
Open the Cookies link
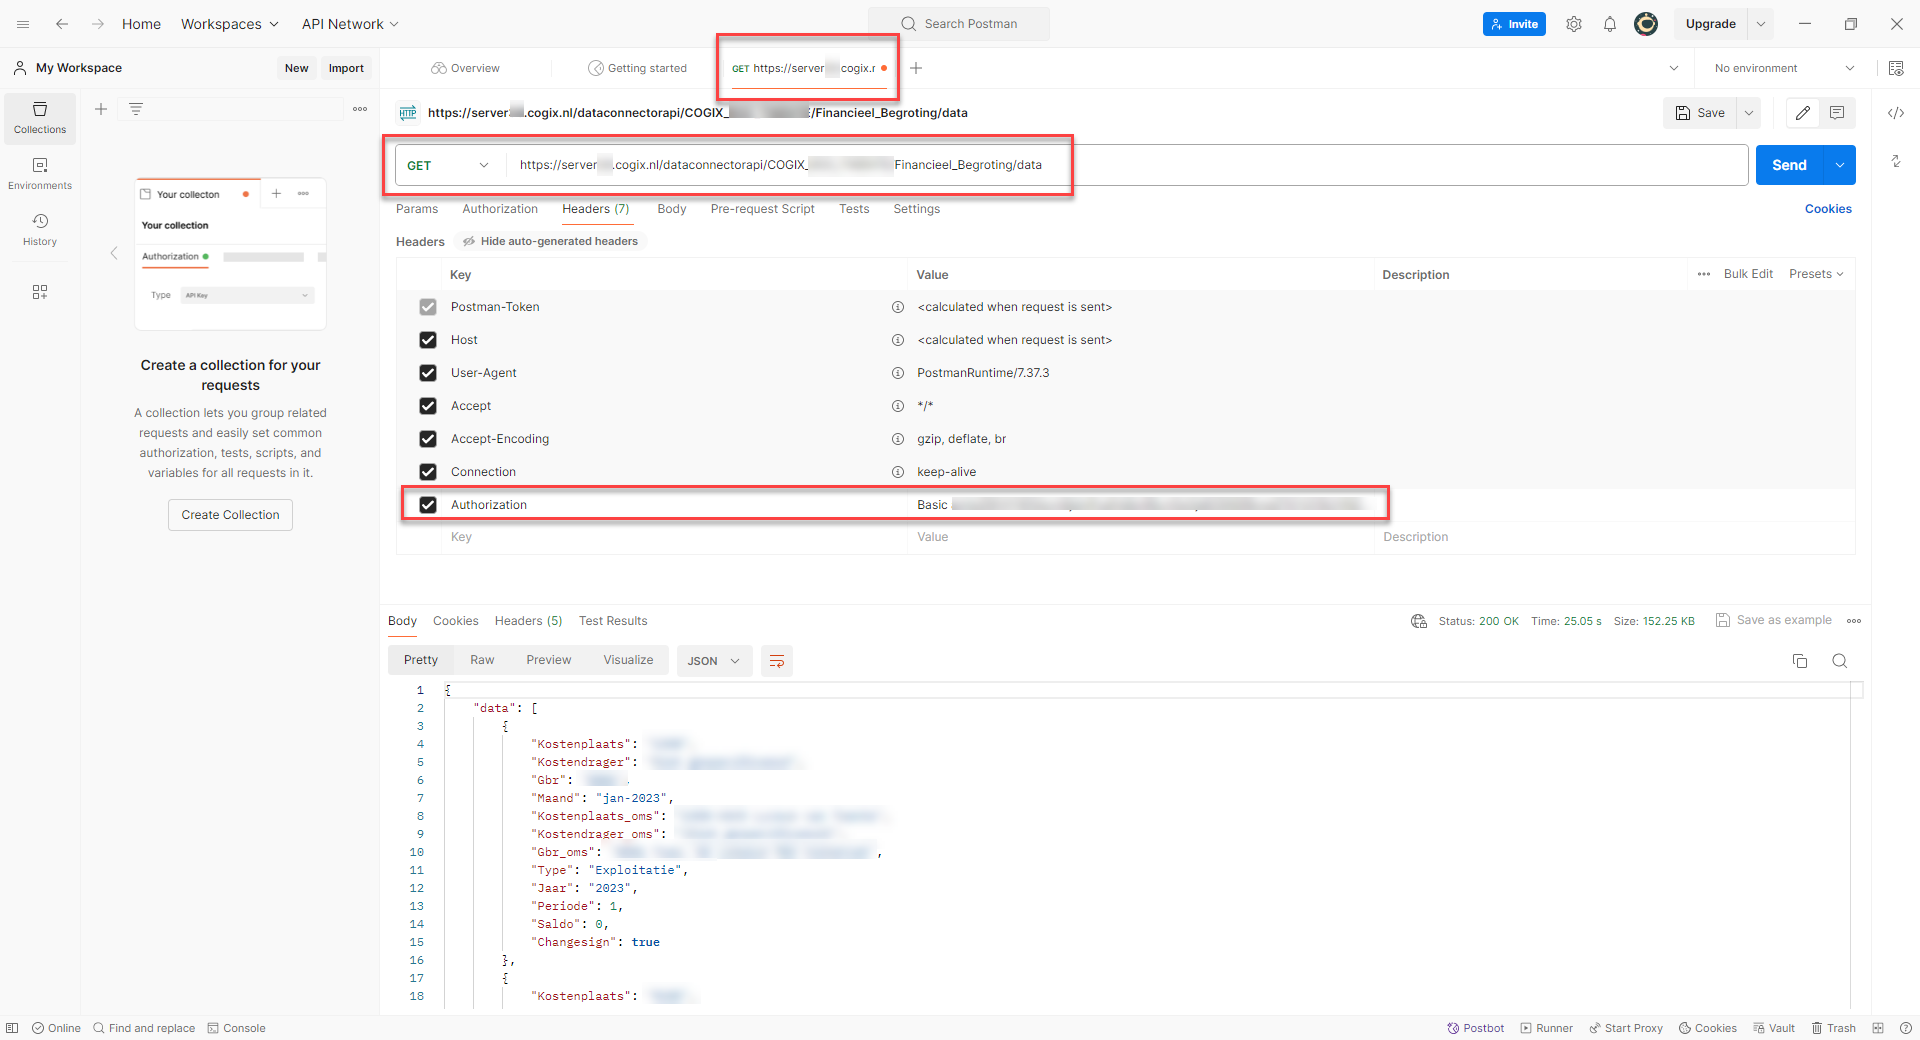pos(1828,209)
